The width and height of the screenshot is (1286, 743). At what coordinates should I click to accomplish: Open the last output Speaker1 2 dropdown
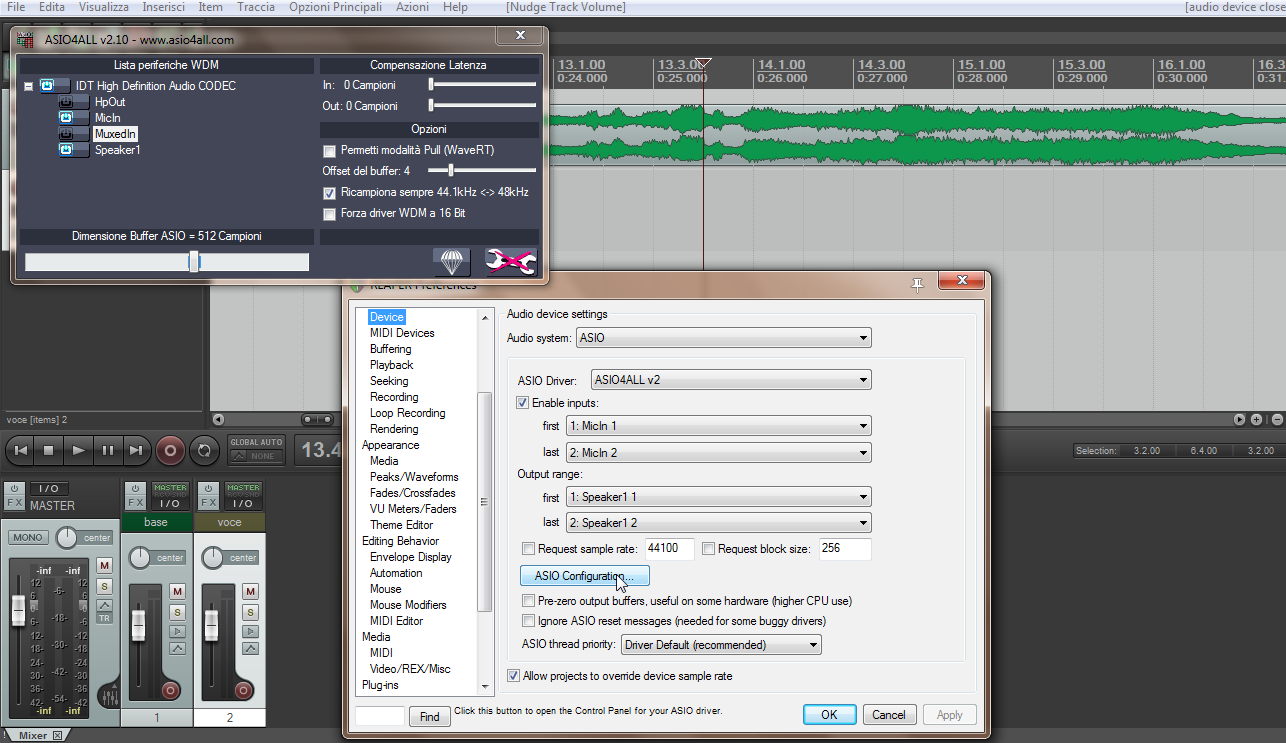point(718,523)
